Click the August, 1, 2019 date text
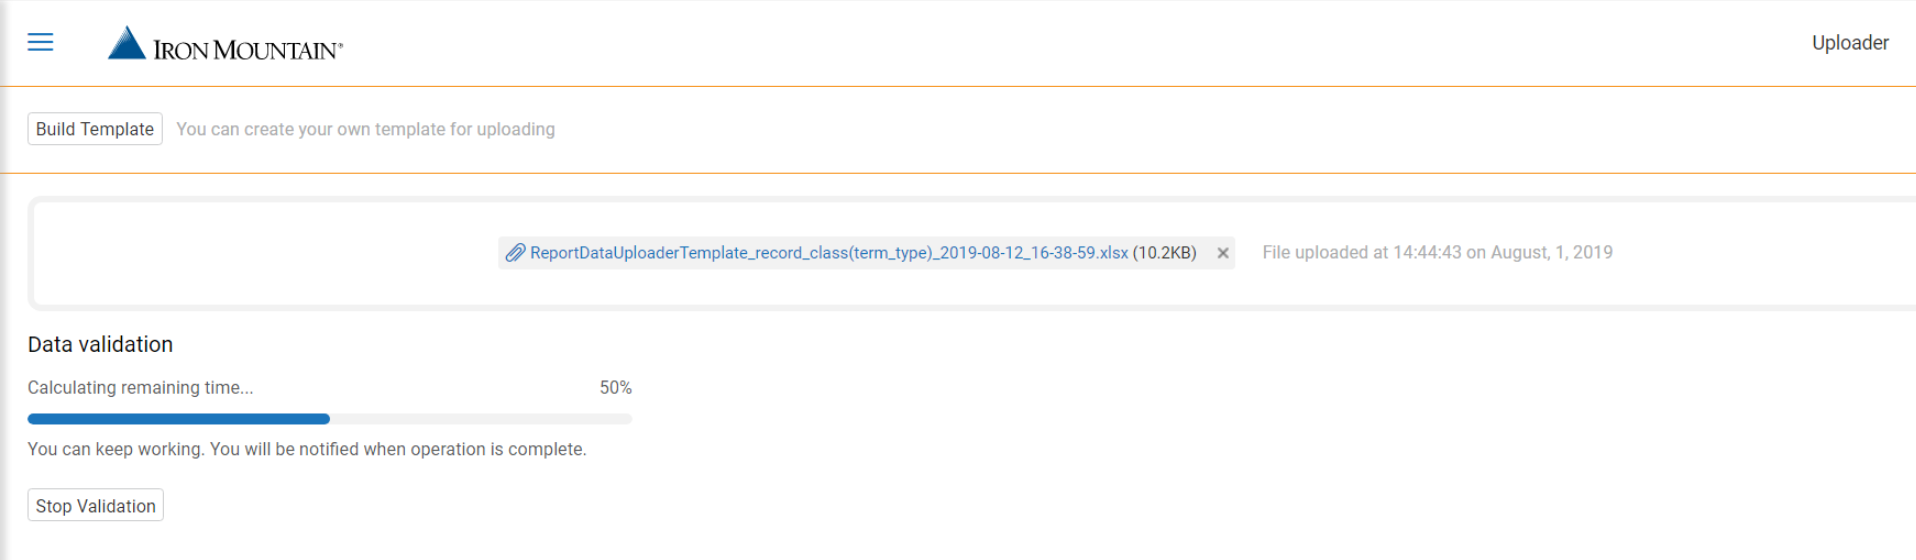 tap(1552, 253)
